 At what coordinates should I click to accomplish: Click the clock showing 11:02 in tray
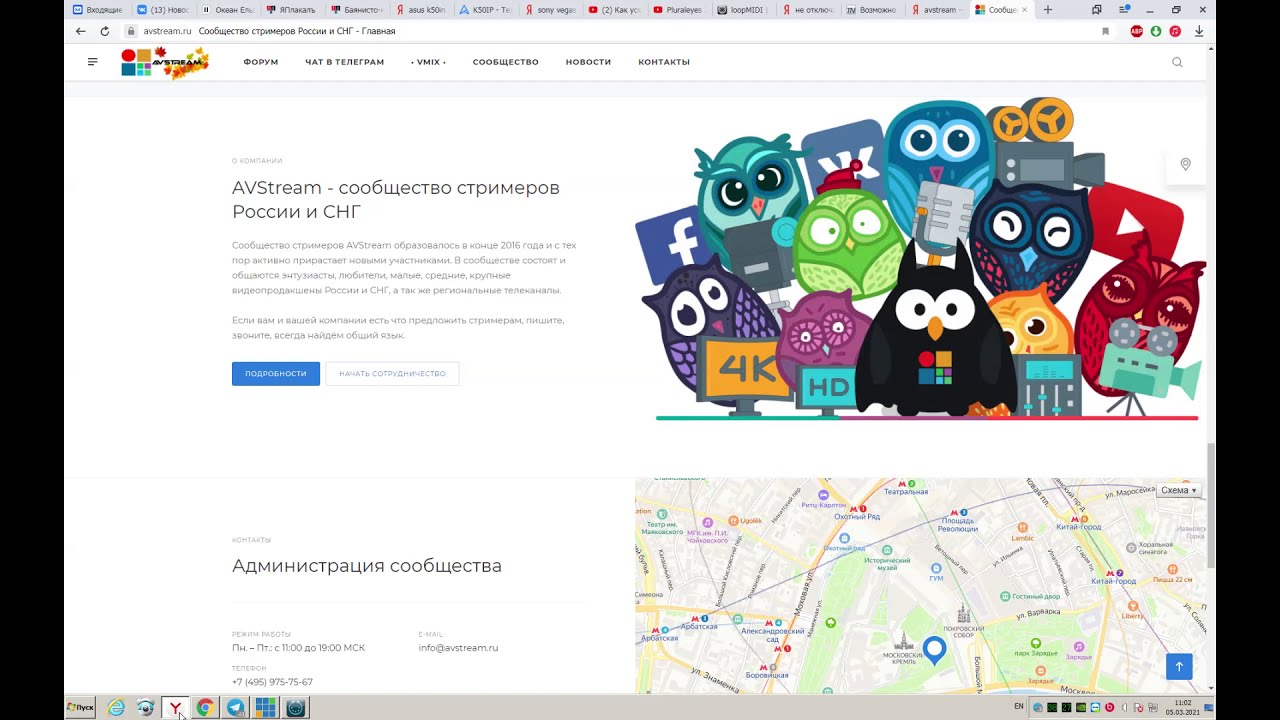pos(1183,703)
